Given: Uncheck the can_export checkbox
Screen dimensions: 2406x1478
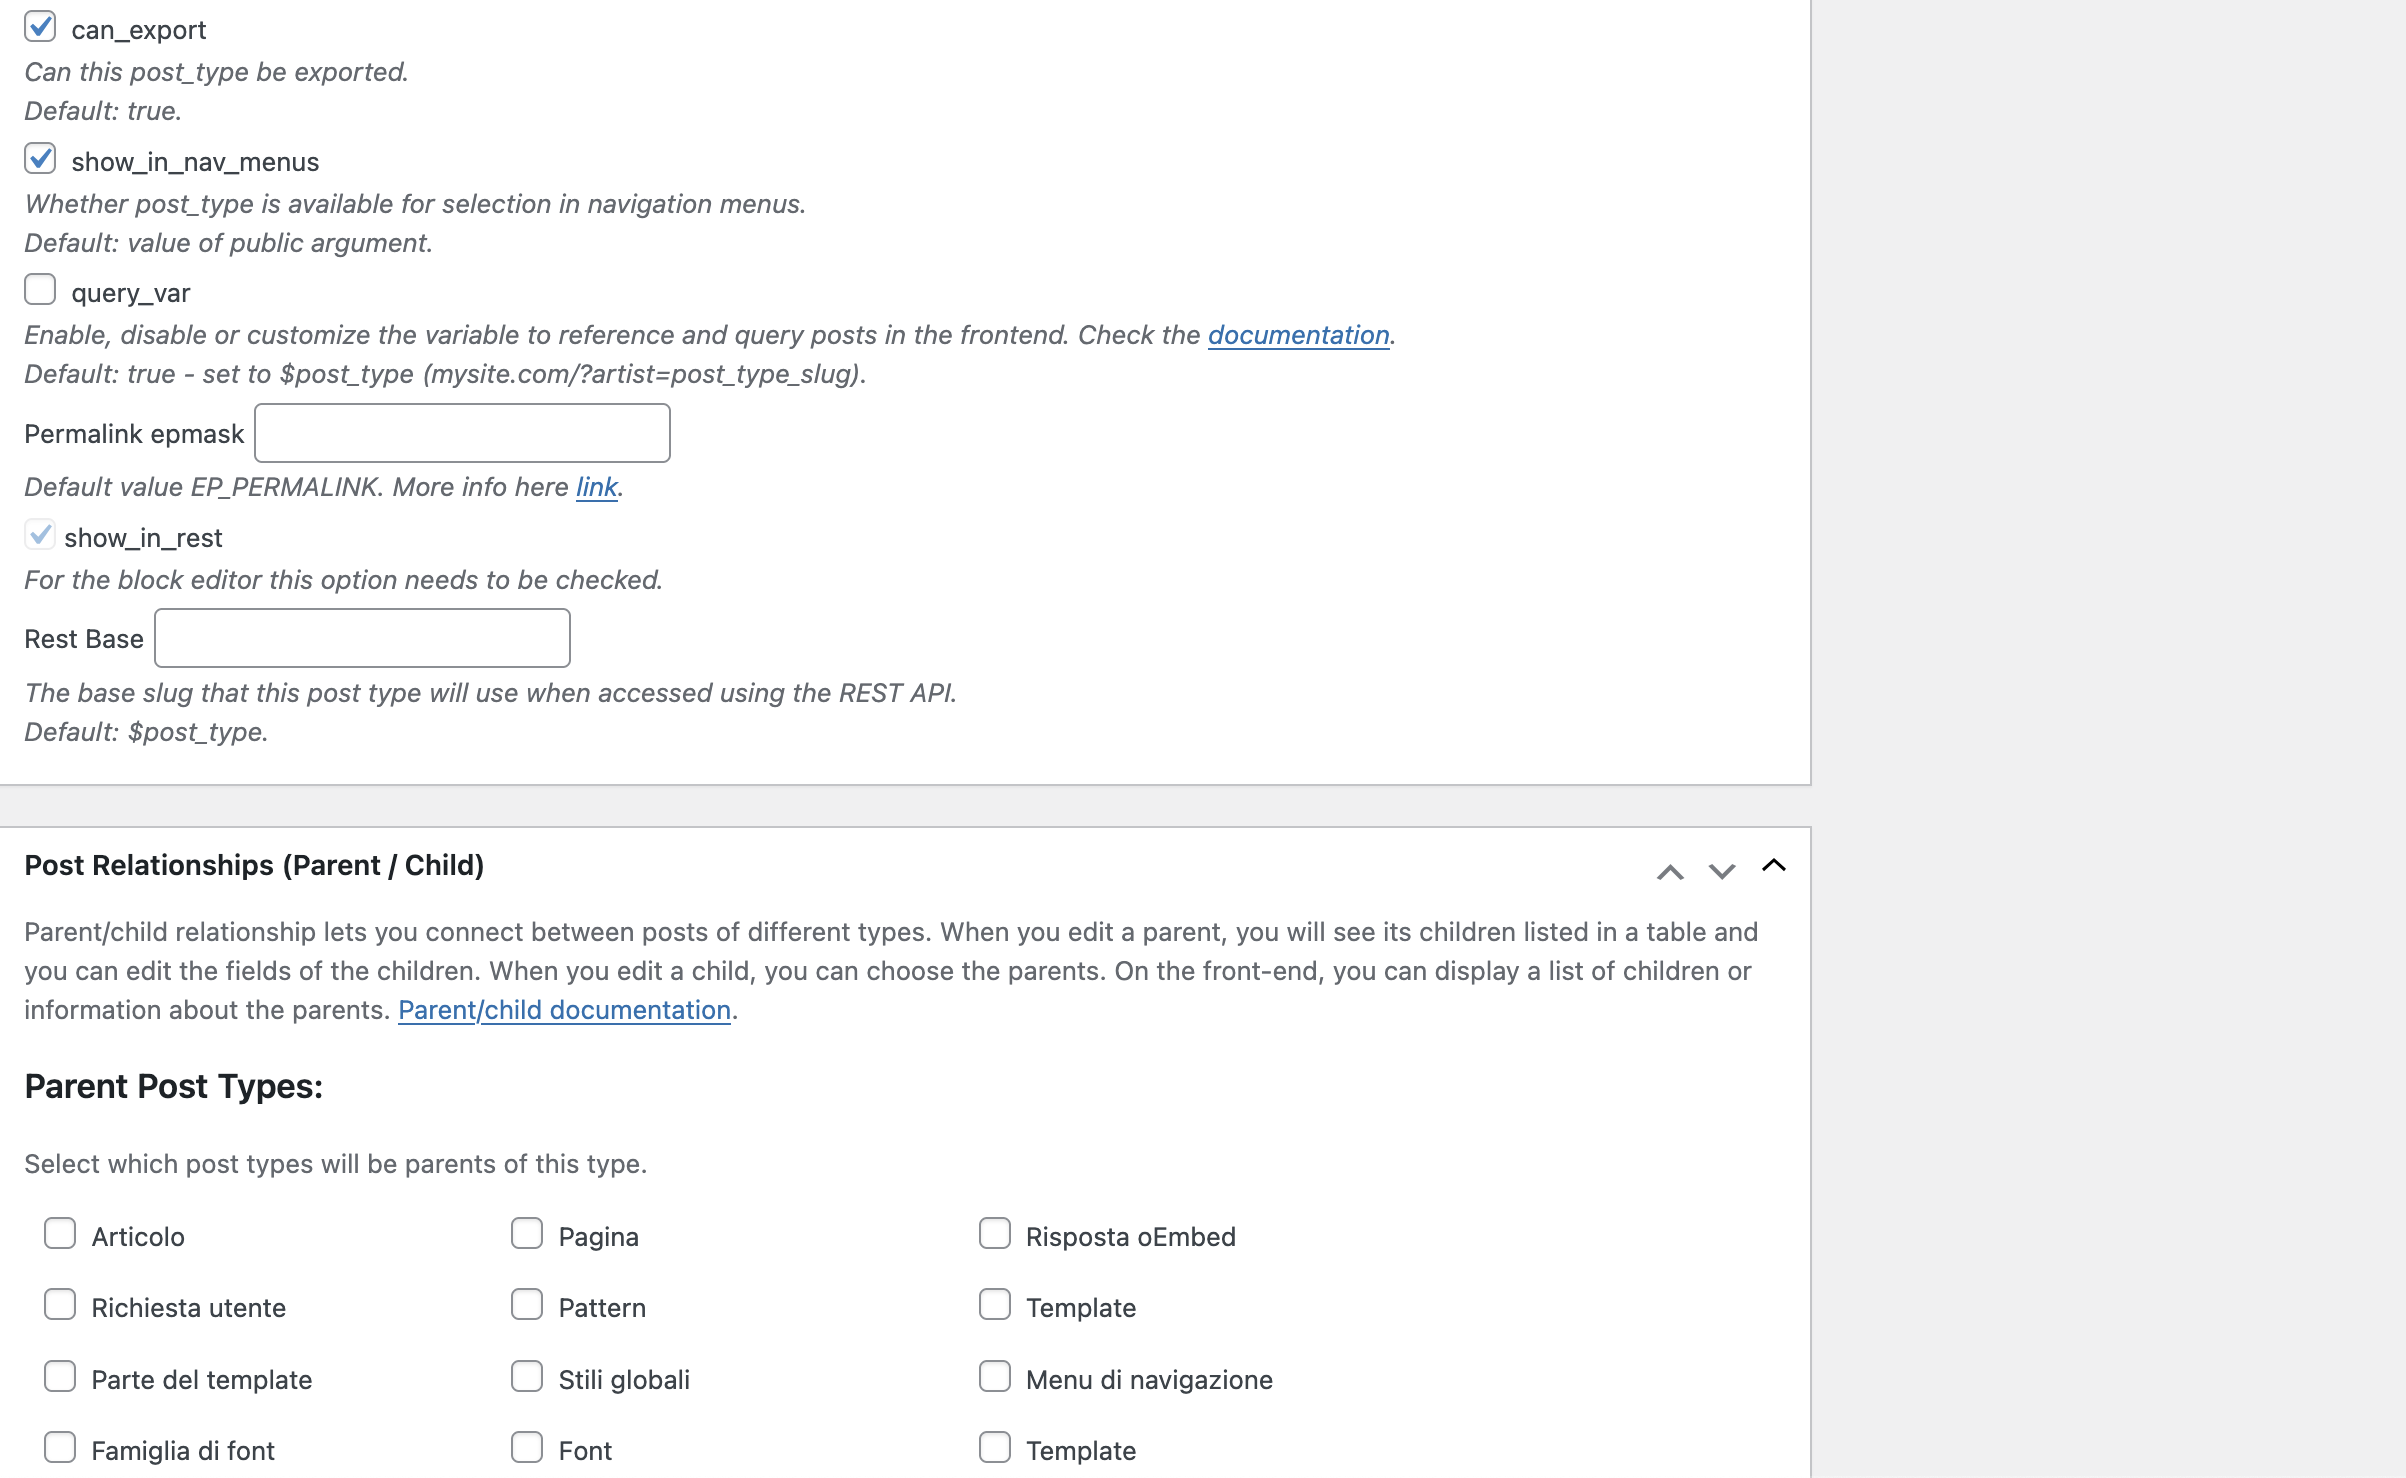Looking at the screenshot, I should coord(40,27).
